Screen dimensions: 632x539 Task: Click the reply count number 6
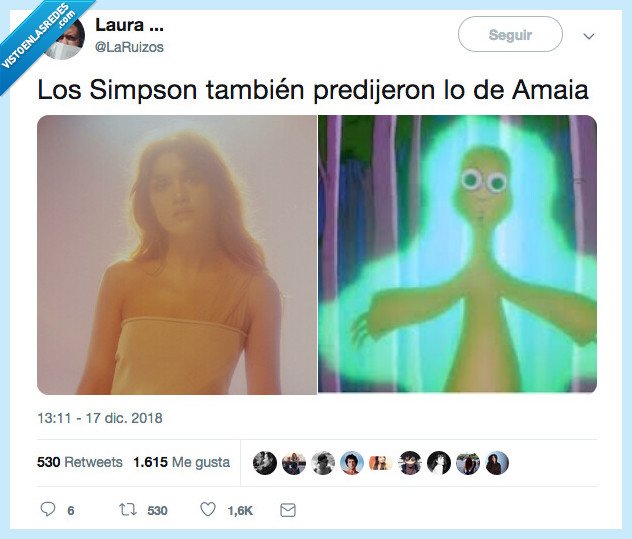(x=71, y=511)
